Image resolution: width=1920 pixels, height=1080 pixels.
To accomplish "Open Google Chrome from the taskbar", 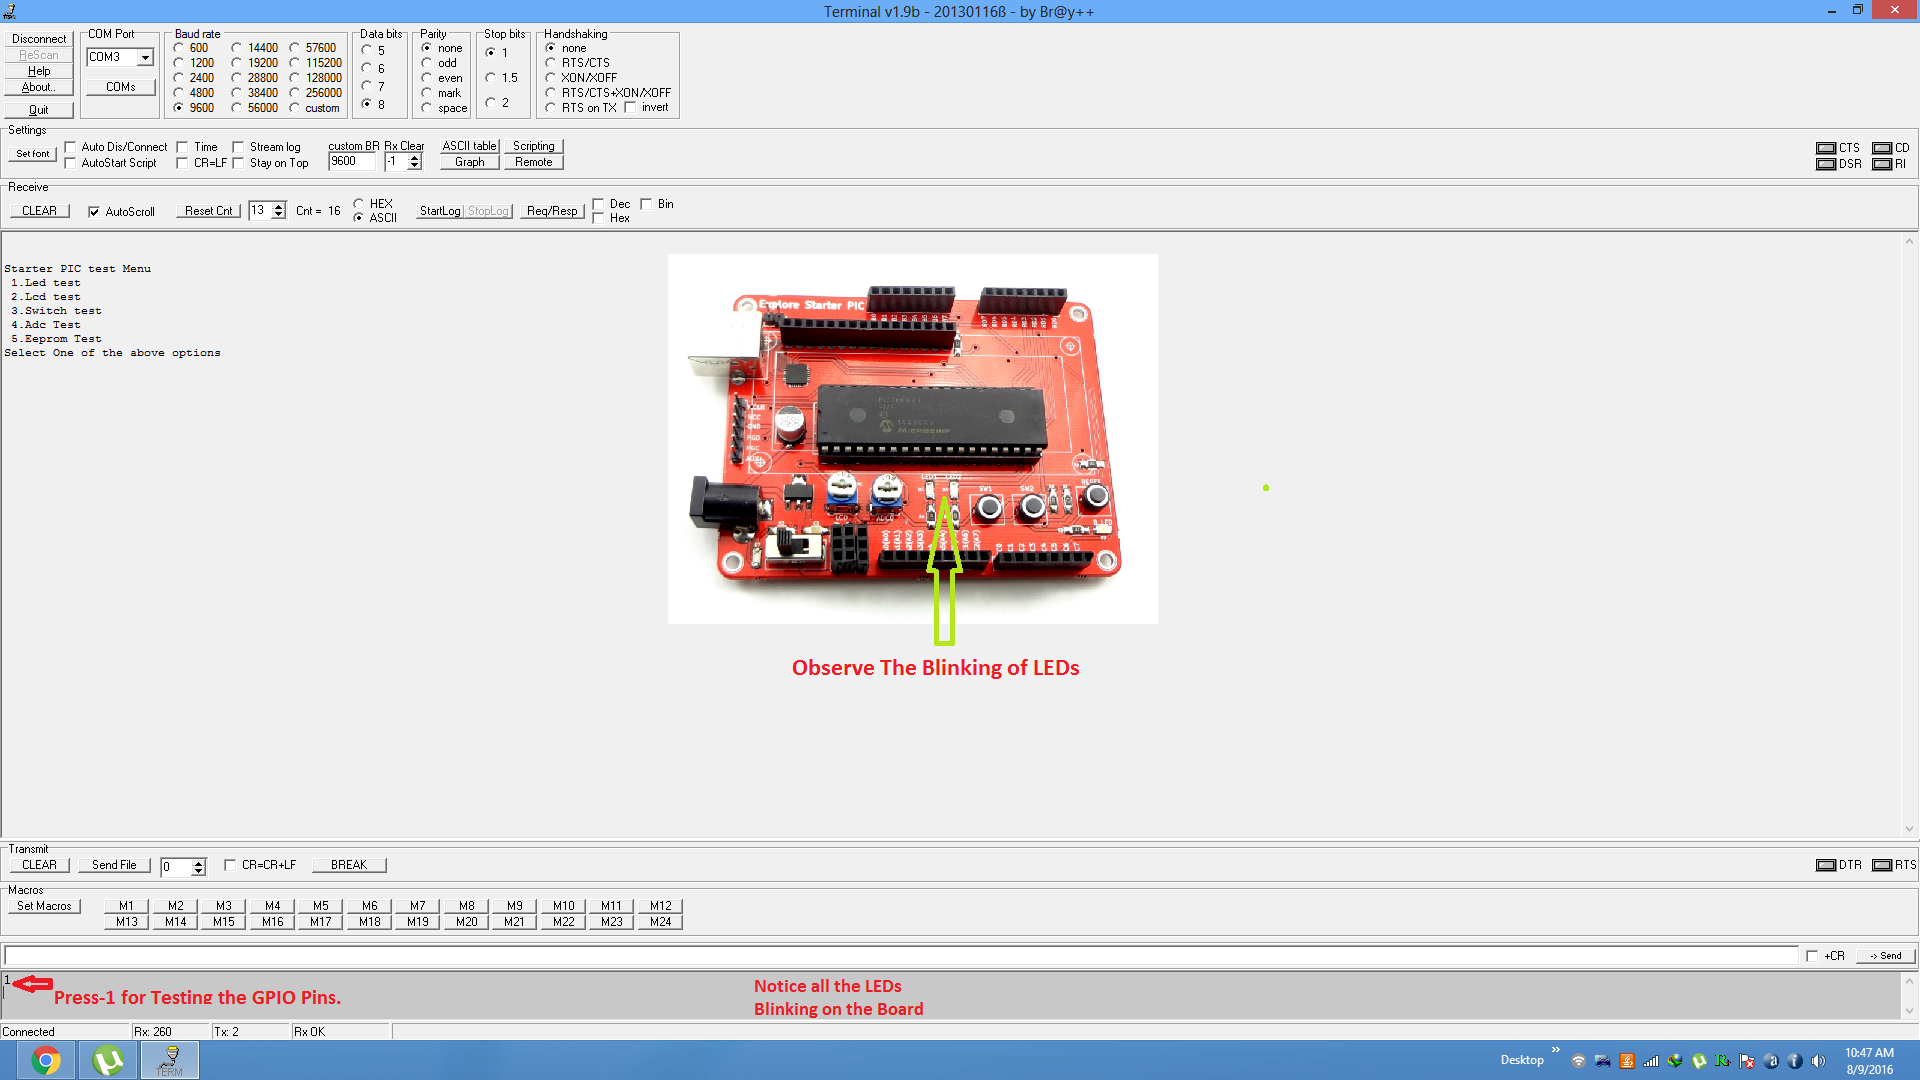I will click(46, 1060).
